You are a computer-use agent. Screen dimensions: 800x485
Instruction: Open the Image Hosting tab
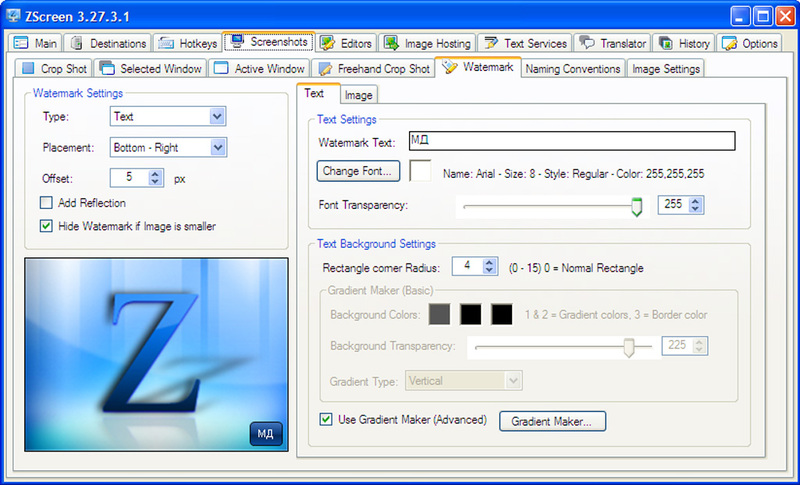pyautogui.click(x=428, y=43)
